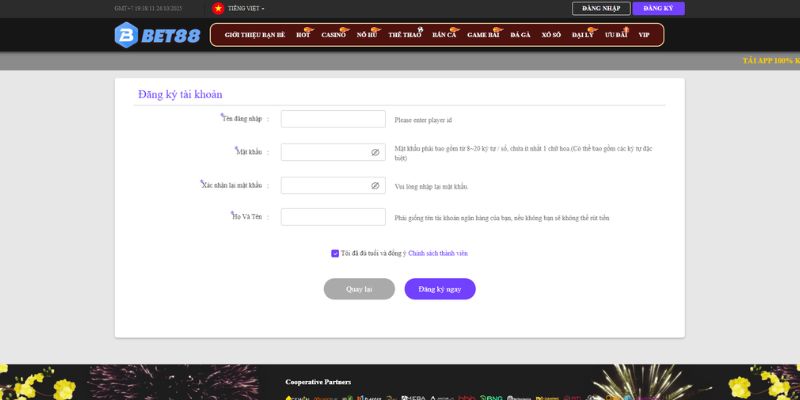Focus the Họ Và Tên input field
This screenshot has height=400, width=800.
pyautogui.click(x=333, y=217)
